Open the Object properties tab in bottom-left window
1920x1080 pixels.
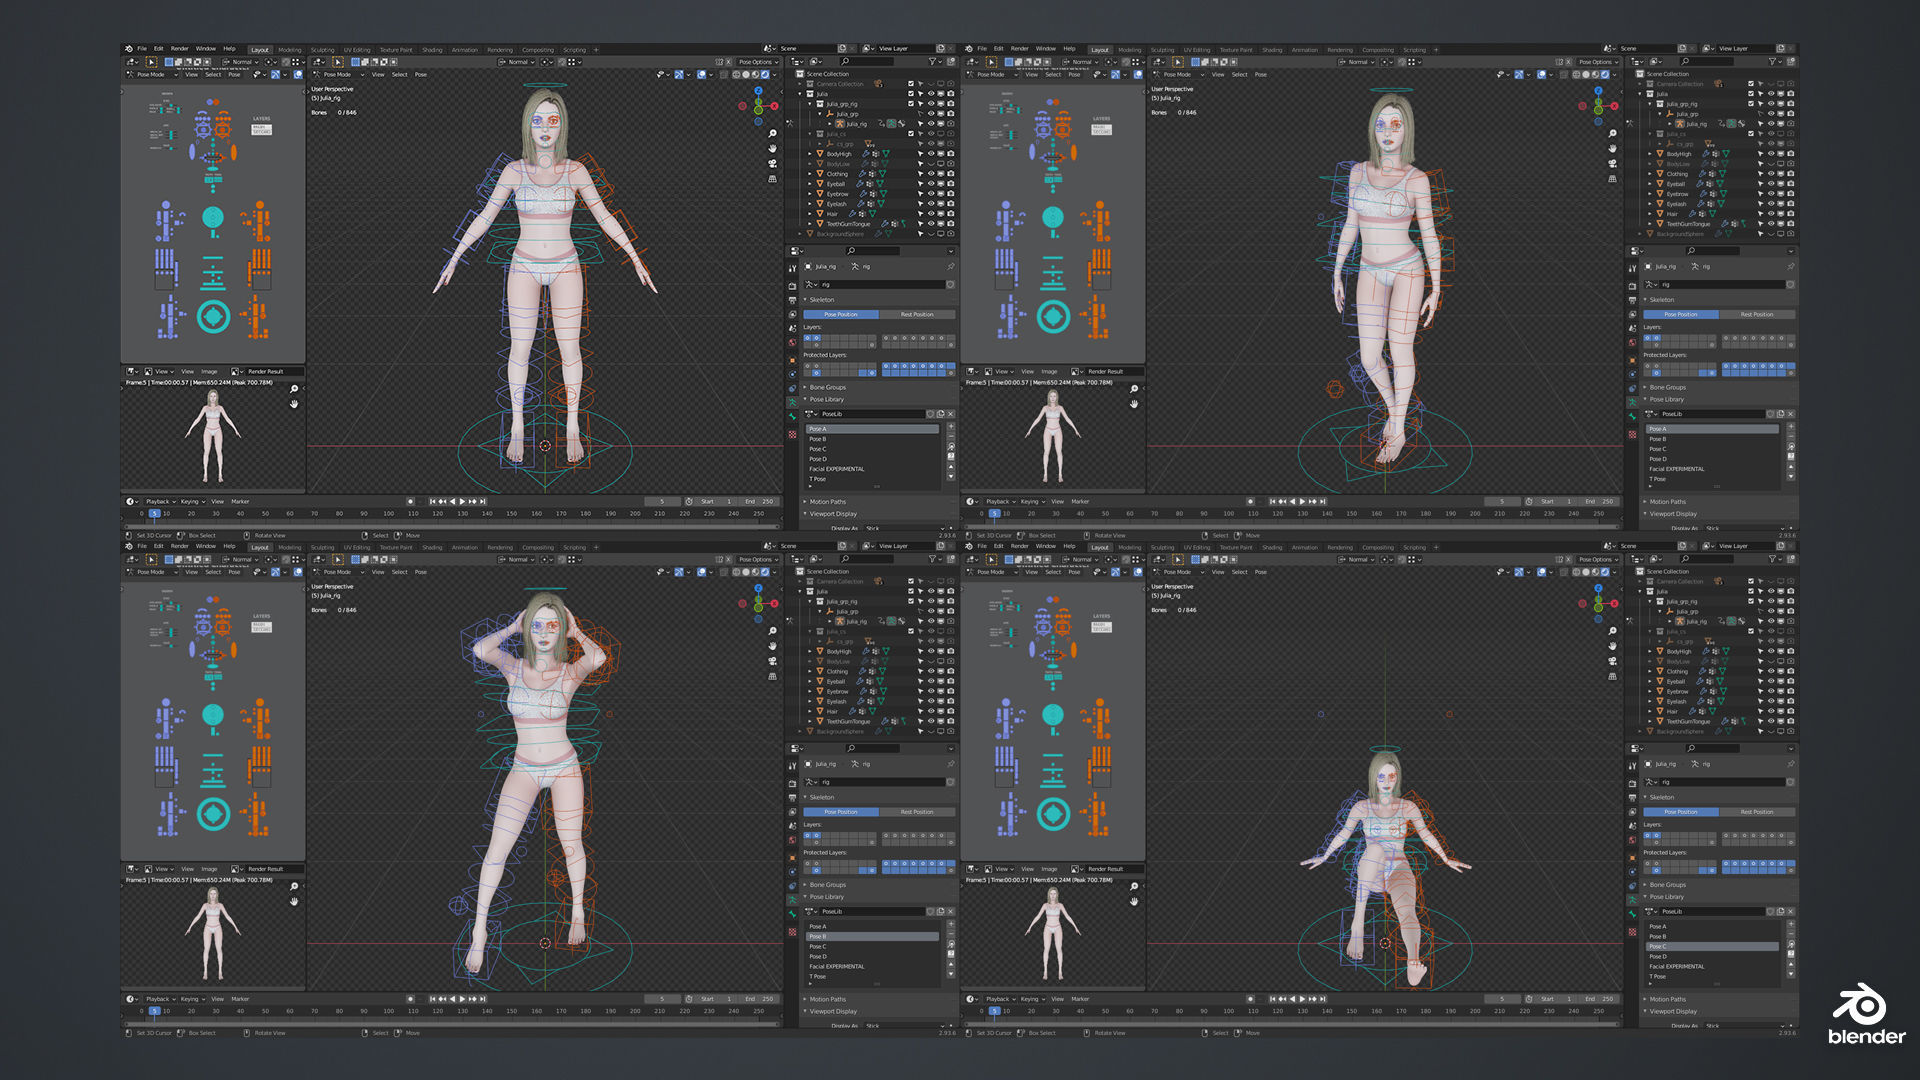point(792,858)
